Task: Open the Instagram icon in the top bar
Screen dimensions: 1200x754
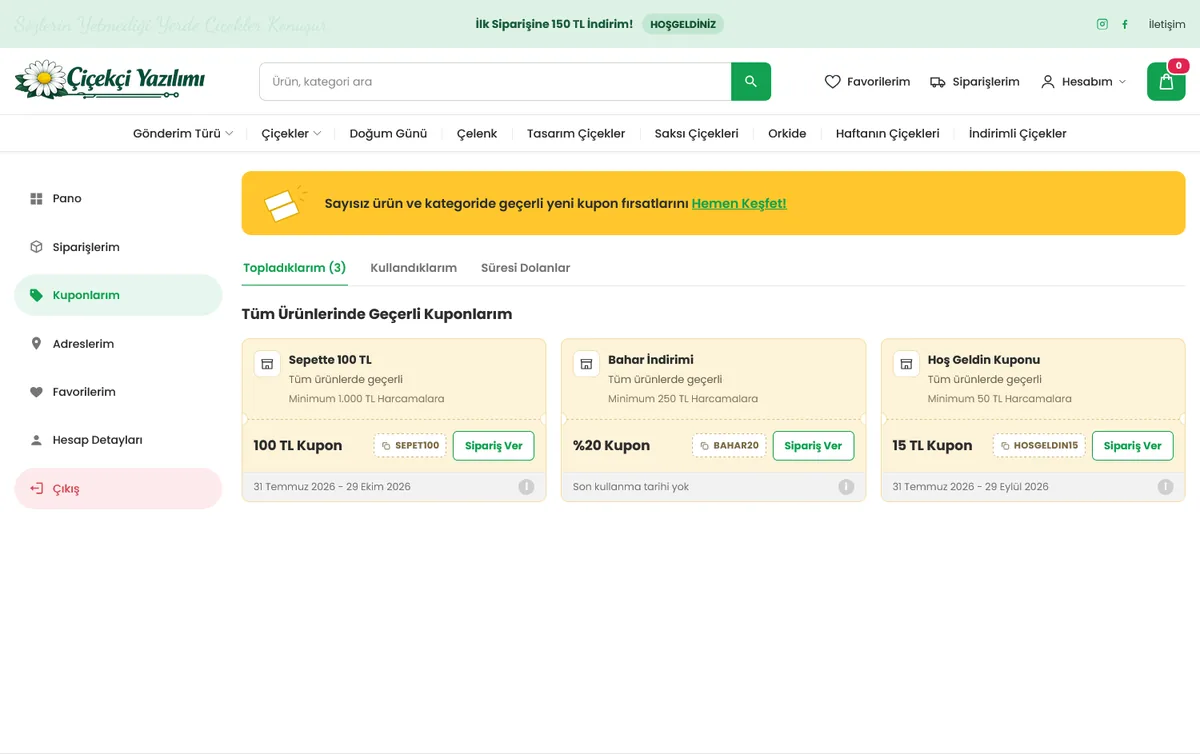Action: [x=1102, y=24]
